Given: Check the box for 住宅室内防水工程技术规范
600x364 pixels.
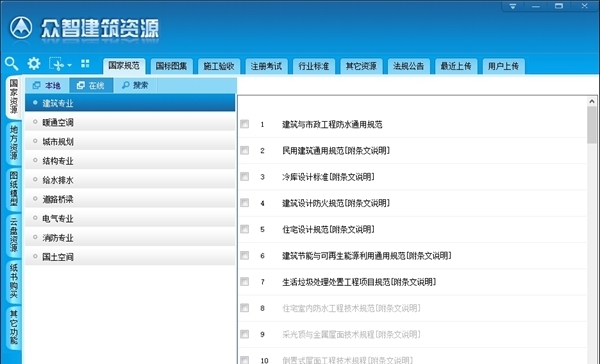Looking at the screenshot, I should [x=245, y=308].
